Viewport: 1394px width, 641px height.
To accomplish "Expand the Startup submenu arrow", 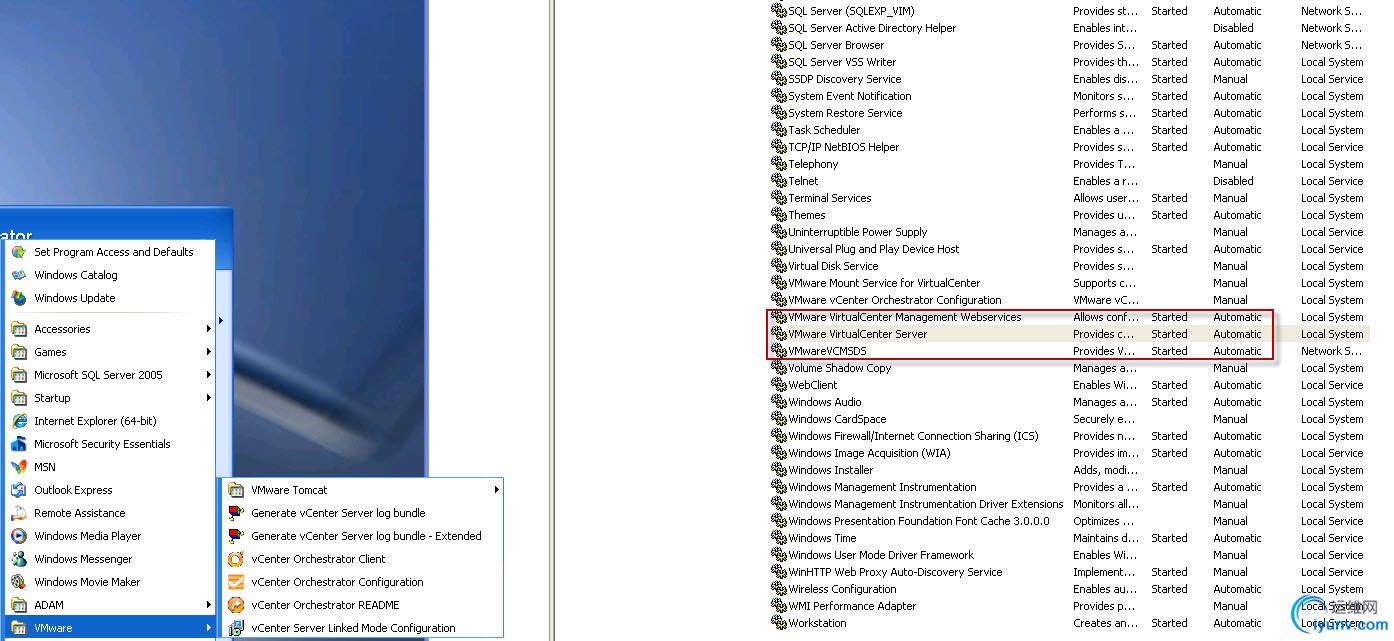I will tap(209, 398).
